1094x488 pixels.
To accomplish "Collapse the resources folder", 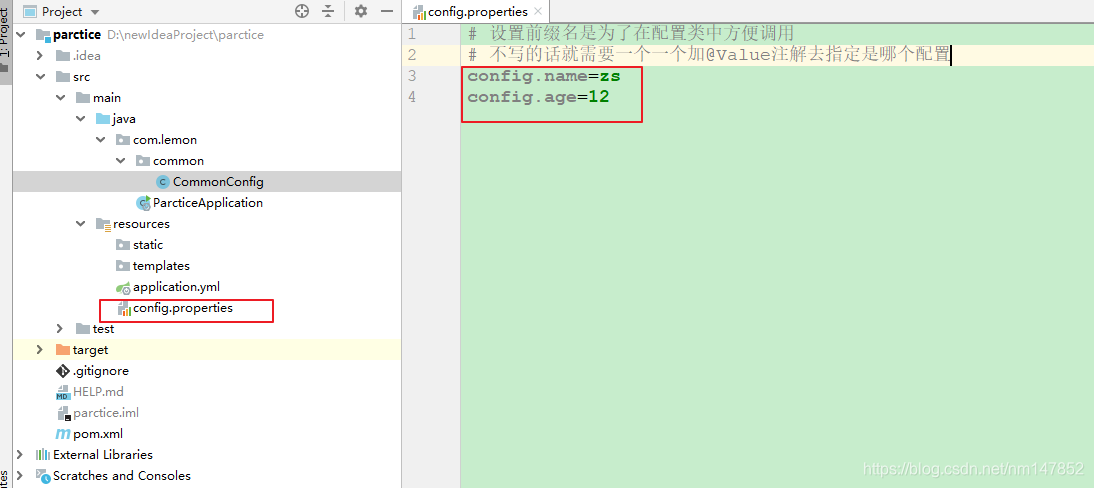I will pos(80,223).
